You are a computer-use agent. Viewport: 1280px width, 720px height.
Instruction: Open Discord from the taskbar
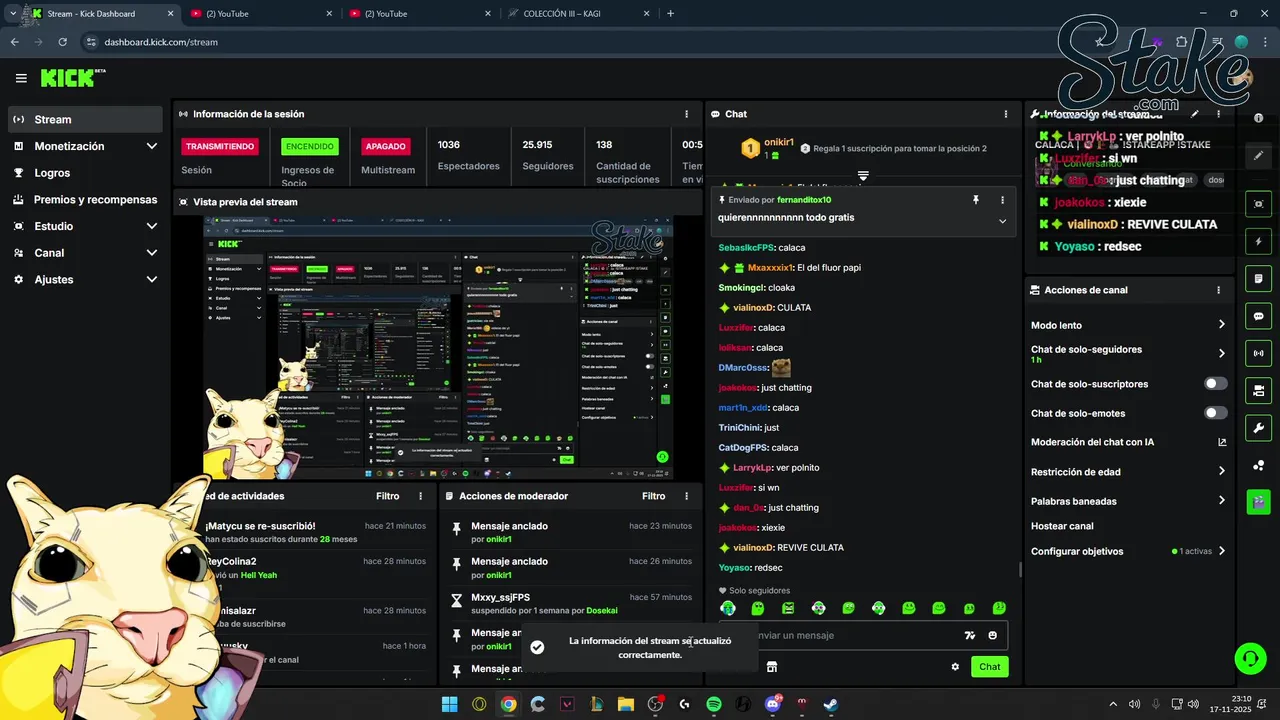tap(772, 704)
